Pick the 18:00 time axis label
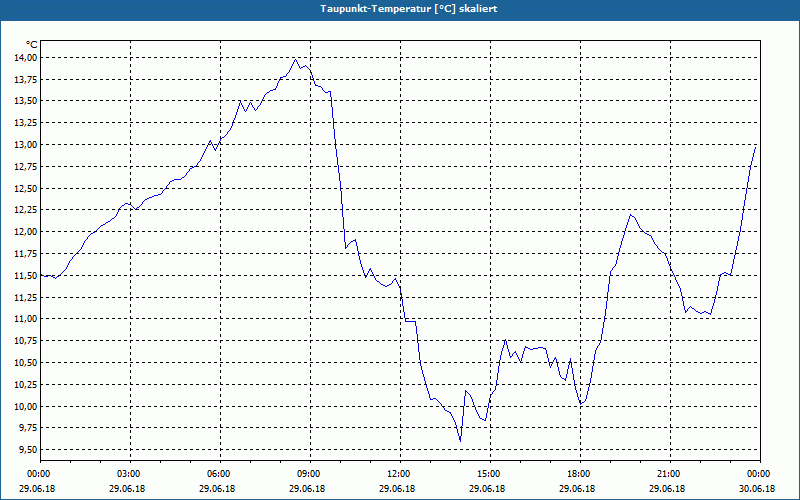800x500 pixels. [x=581, y=473]
